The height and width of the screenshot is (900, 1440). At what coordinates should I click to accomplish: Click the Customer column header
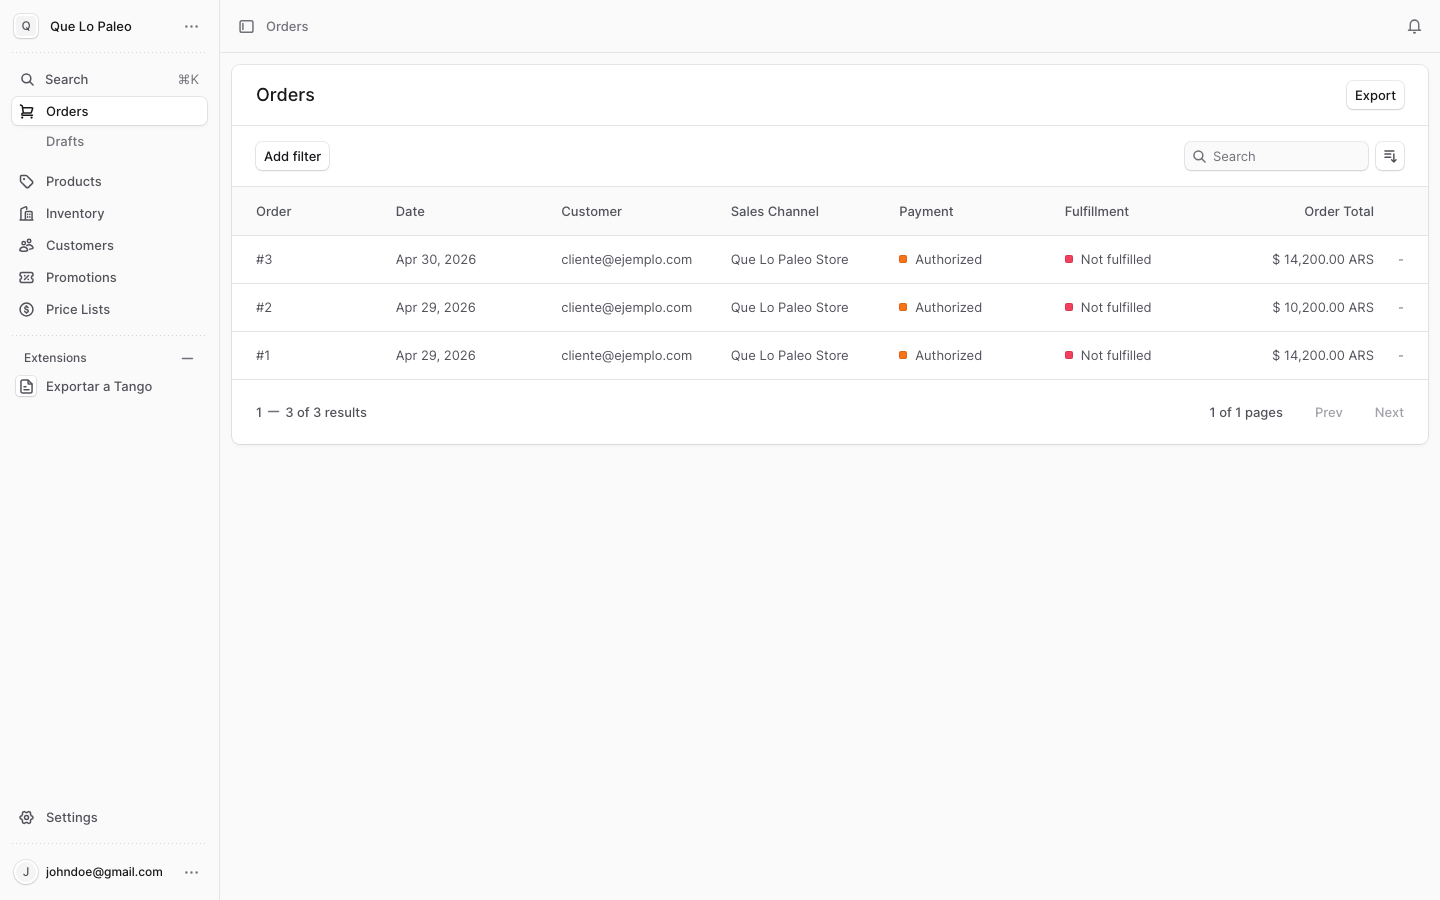click(591, 211)
